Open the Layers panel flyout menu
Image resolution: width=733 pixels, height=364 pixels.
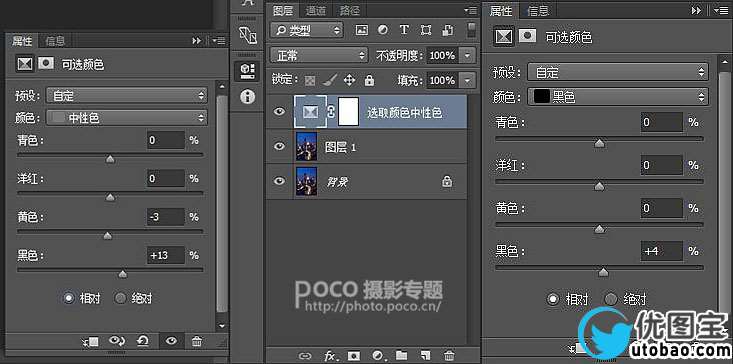pos(470,10)
